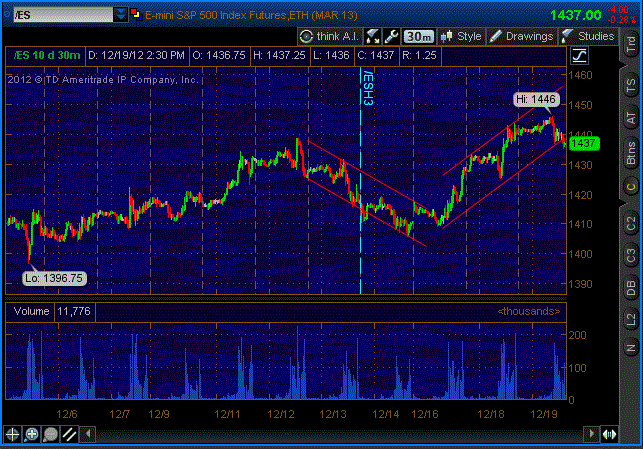Image resolution: width=643 pixels, height=449 pixels.
Task: Click the 200 volume axis label
Action: point(577,335)
